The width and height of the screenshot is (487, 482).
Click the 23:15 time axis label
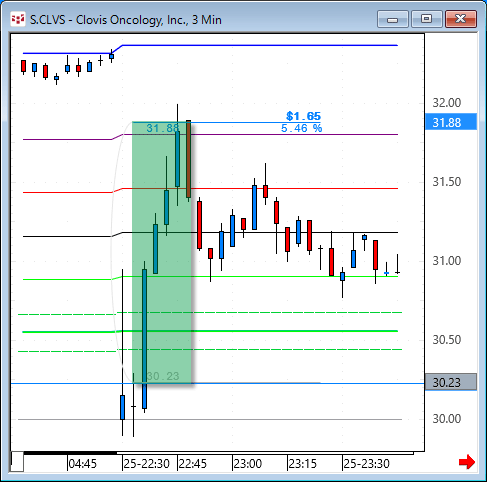coord(302,464)
